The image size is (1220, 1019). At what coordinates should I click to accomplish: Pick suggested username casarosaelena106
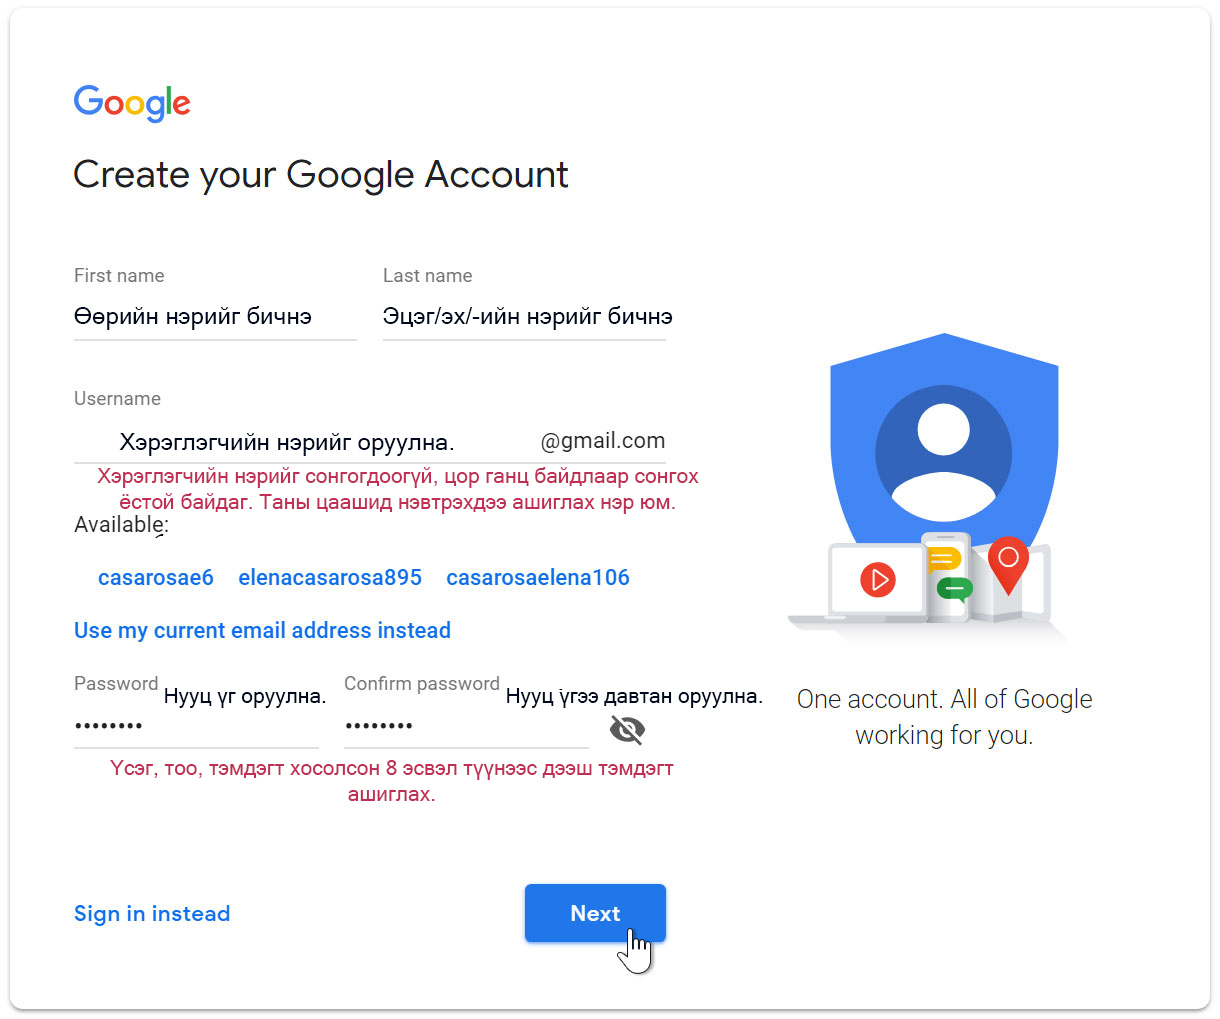click(x=538, y=577)
